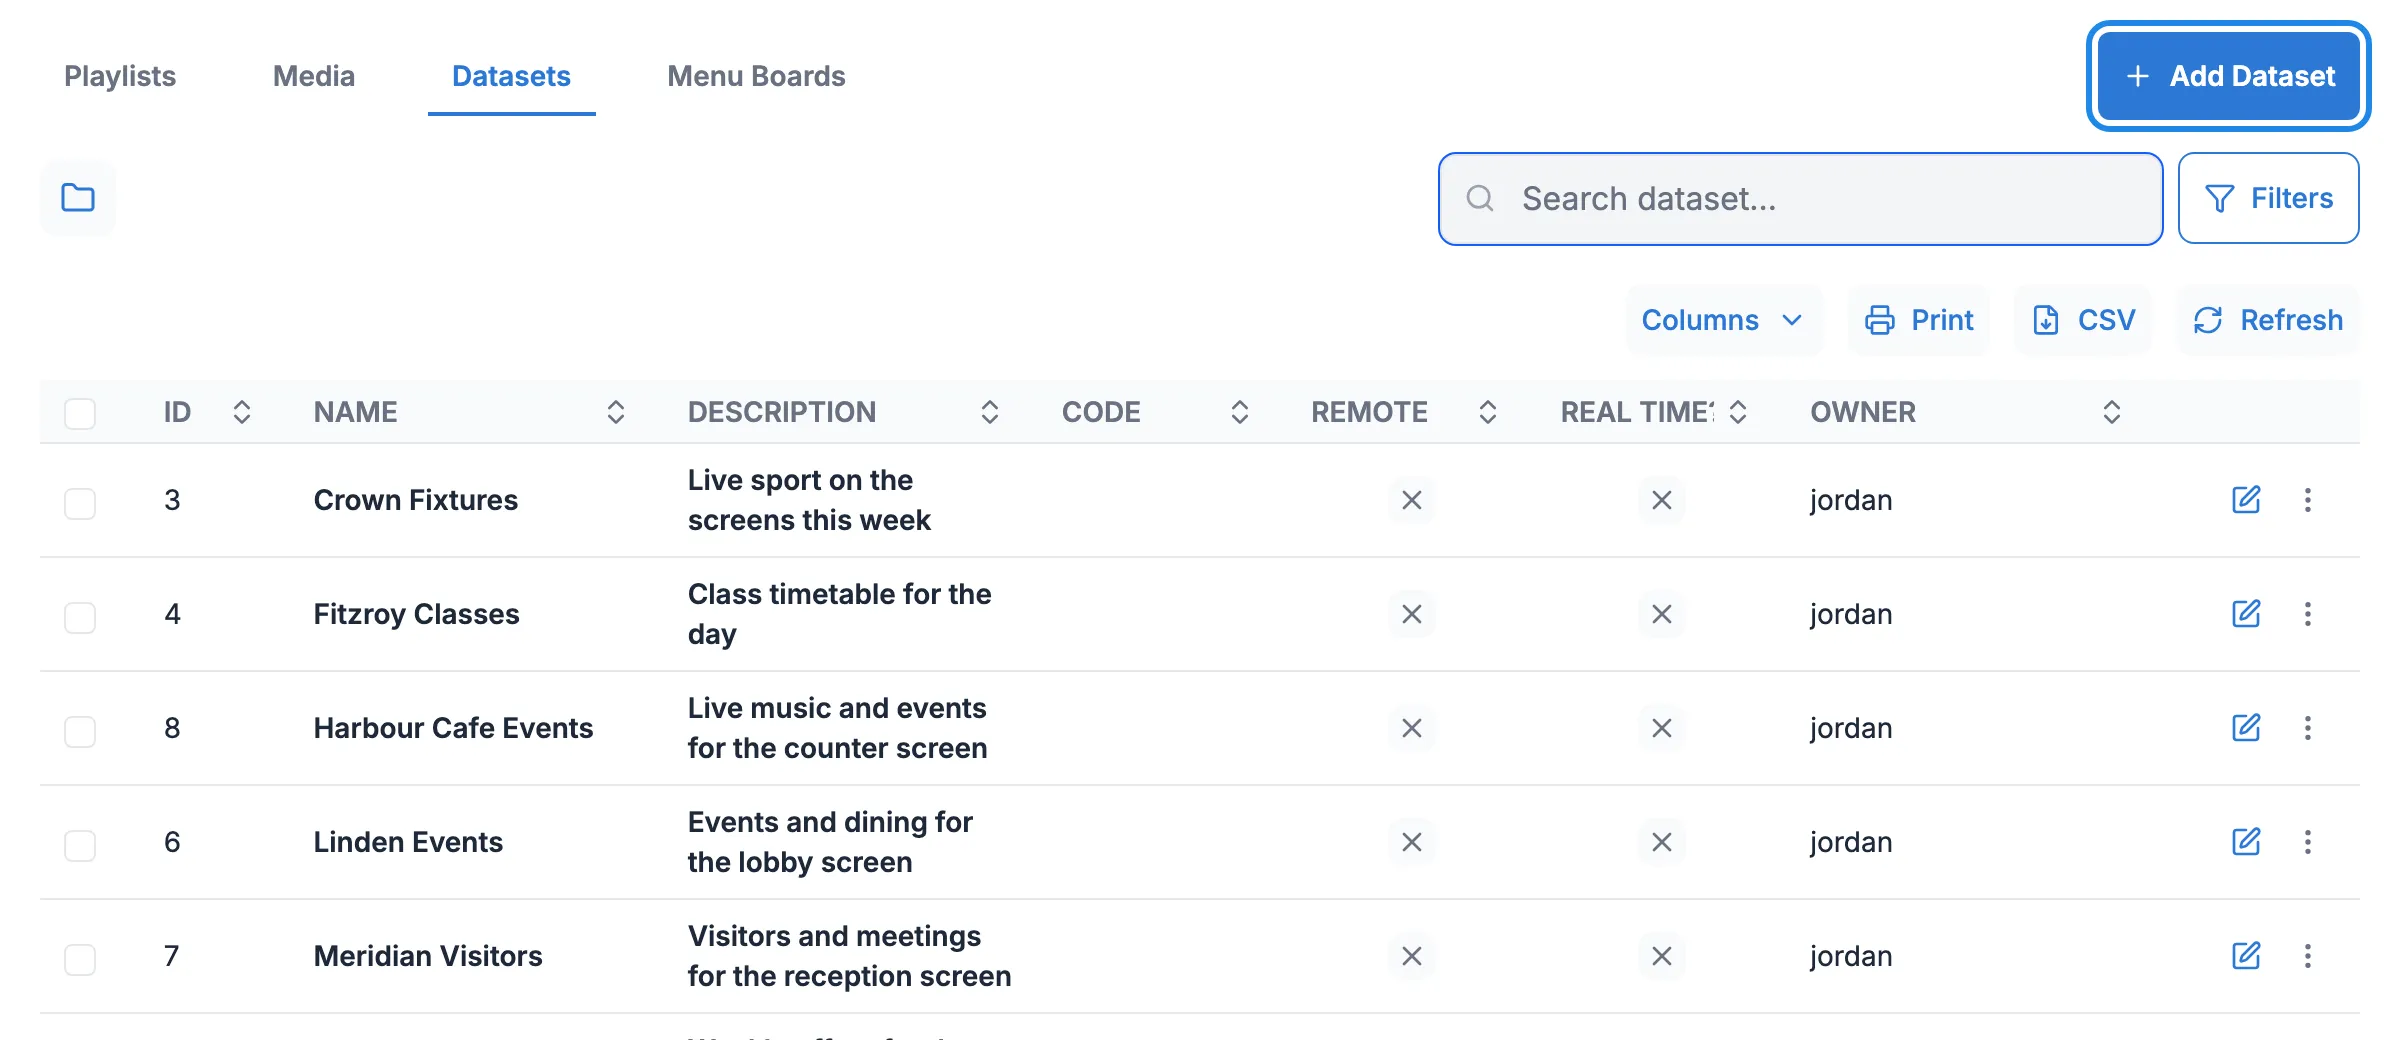
Task: Click the Crown Fixtures name
Action: pyautogui.click(x=416, y=500)
